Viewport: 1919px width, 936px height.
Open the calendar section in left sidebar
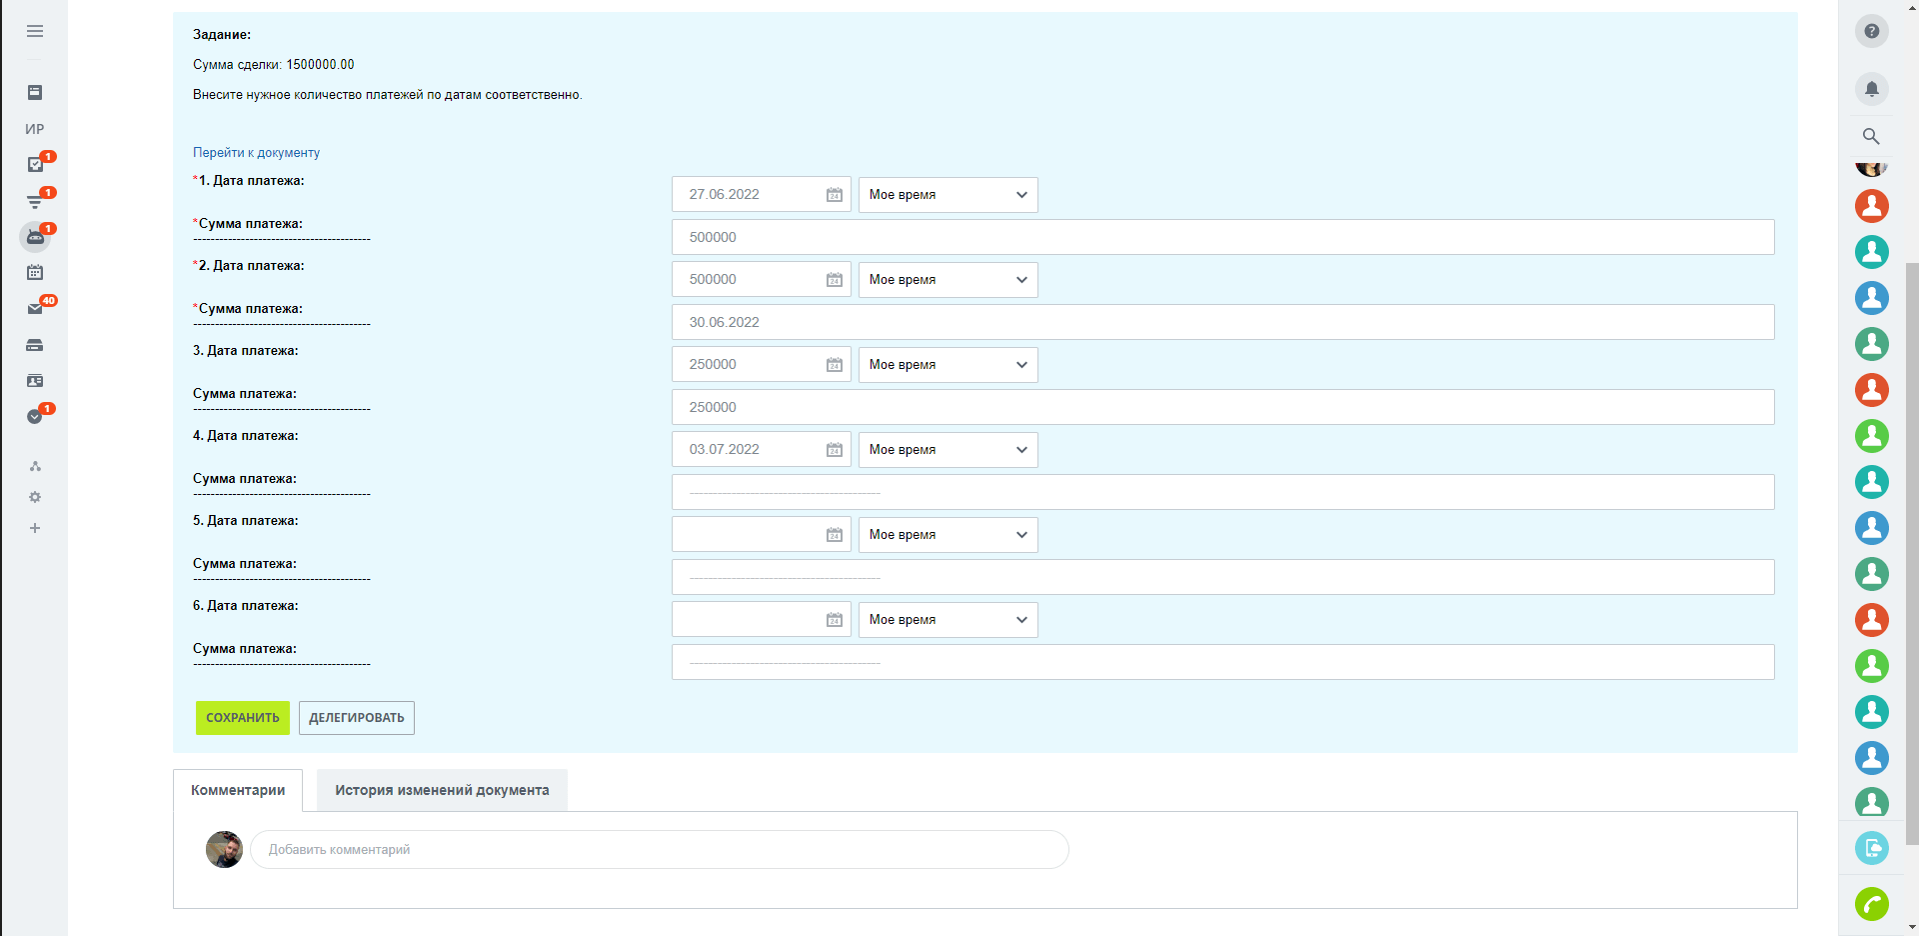35,272
